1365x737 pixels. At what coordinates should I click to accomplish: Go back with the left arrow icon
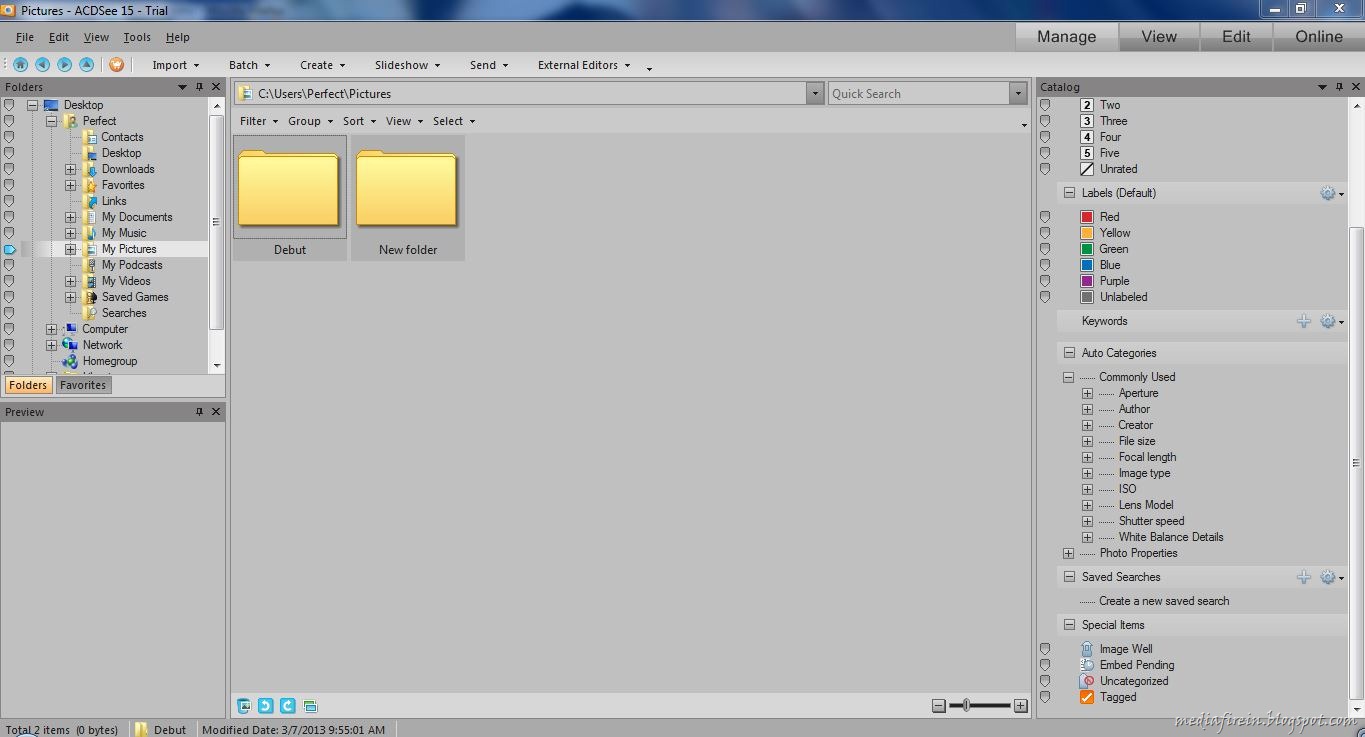coord(42,65)
